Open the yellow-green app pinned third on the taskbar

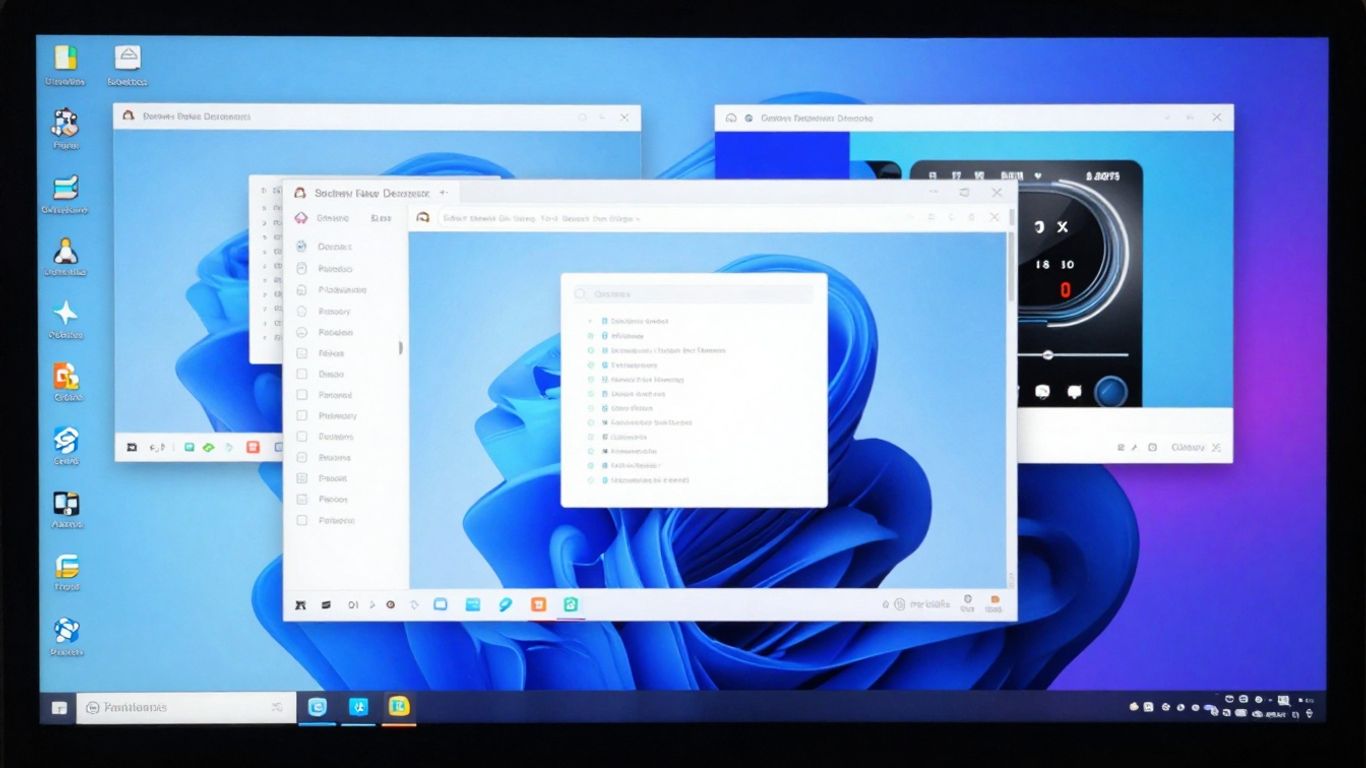pos(399,707)
